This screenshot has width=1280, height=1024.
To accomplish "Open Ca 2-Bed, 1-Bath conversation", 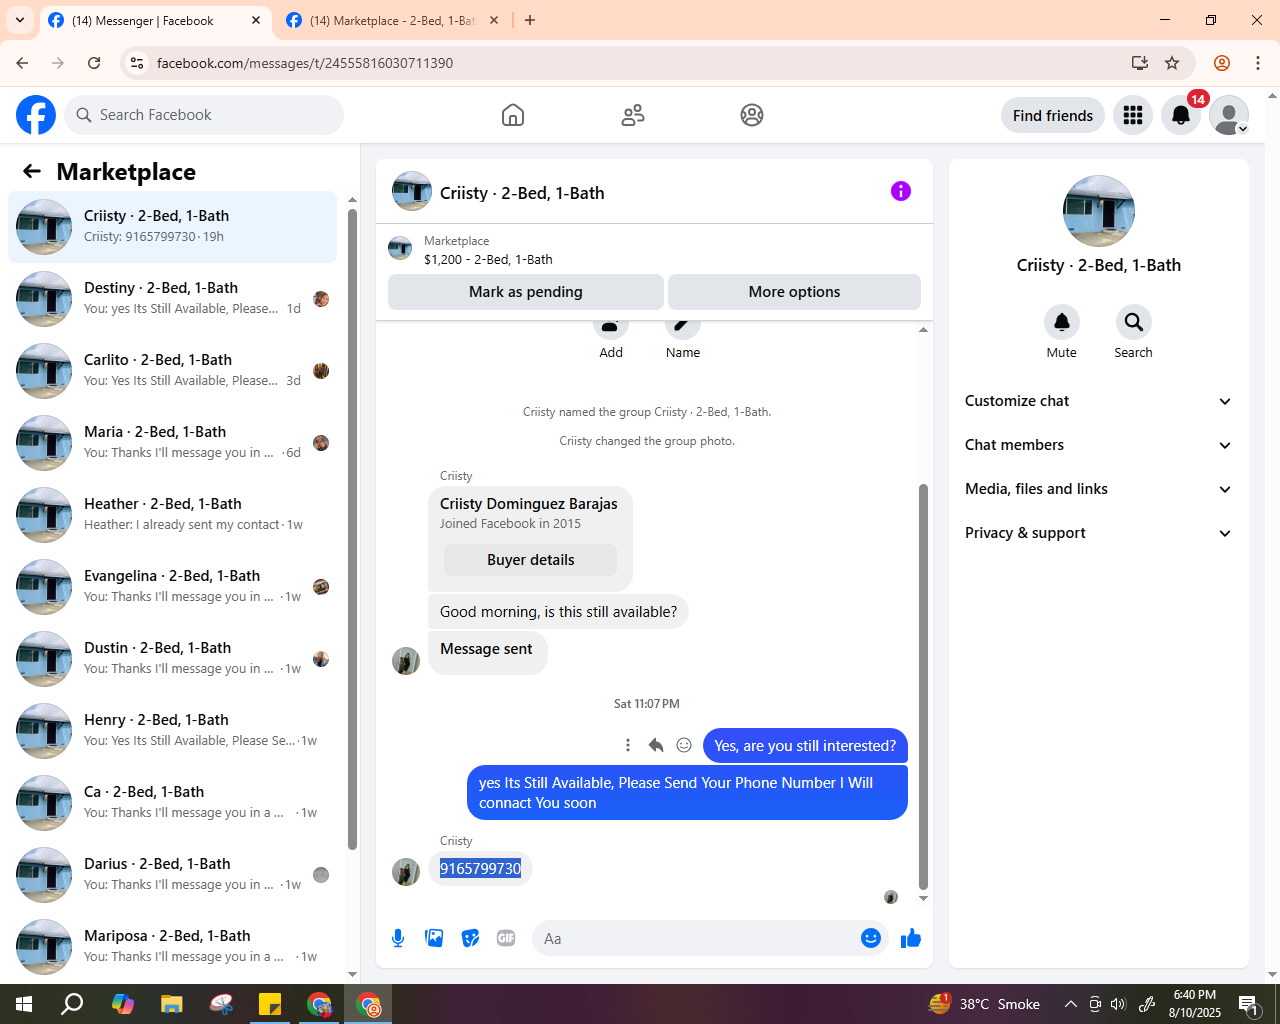I will [x=173, y=803].
